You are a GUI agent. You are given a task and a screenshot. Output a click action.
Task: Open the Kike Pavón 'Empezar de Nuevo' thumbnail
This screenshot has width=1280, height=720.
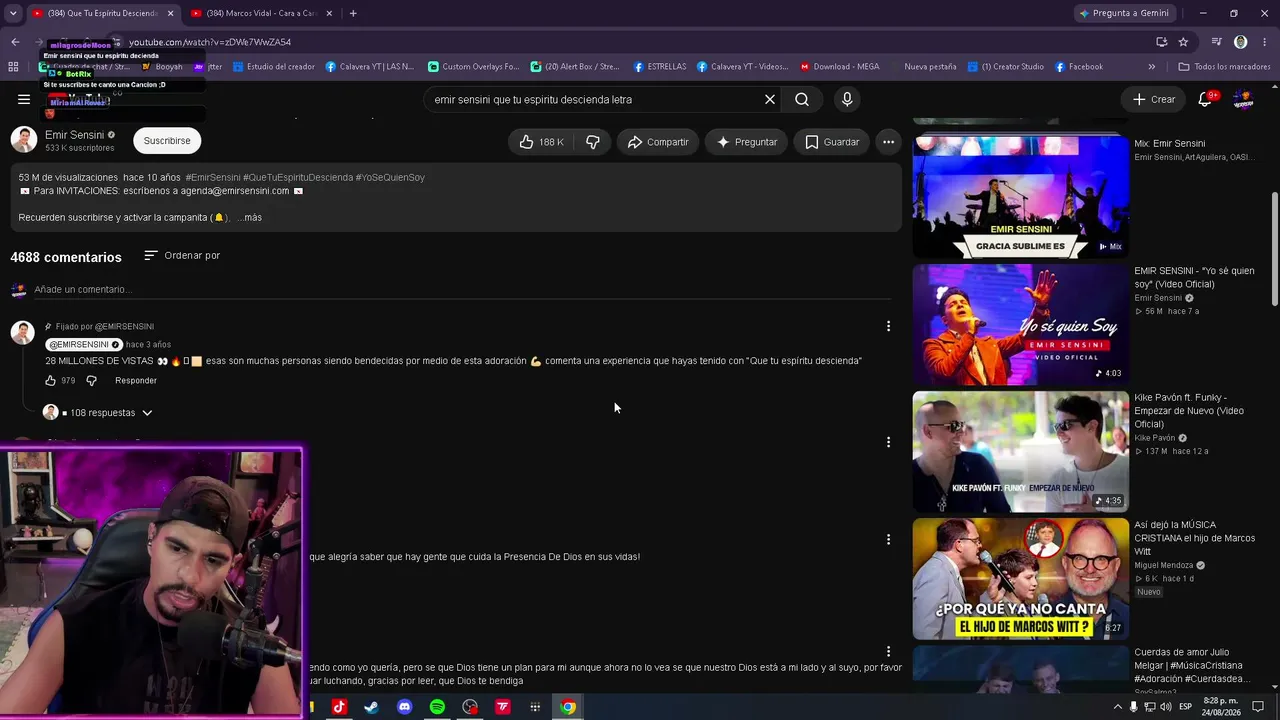click(1020, 452)
